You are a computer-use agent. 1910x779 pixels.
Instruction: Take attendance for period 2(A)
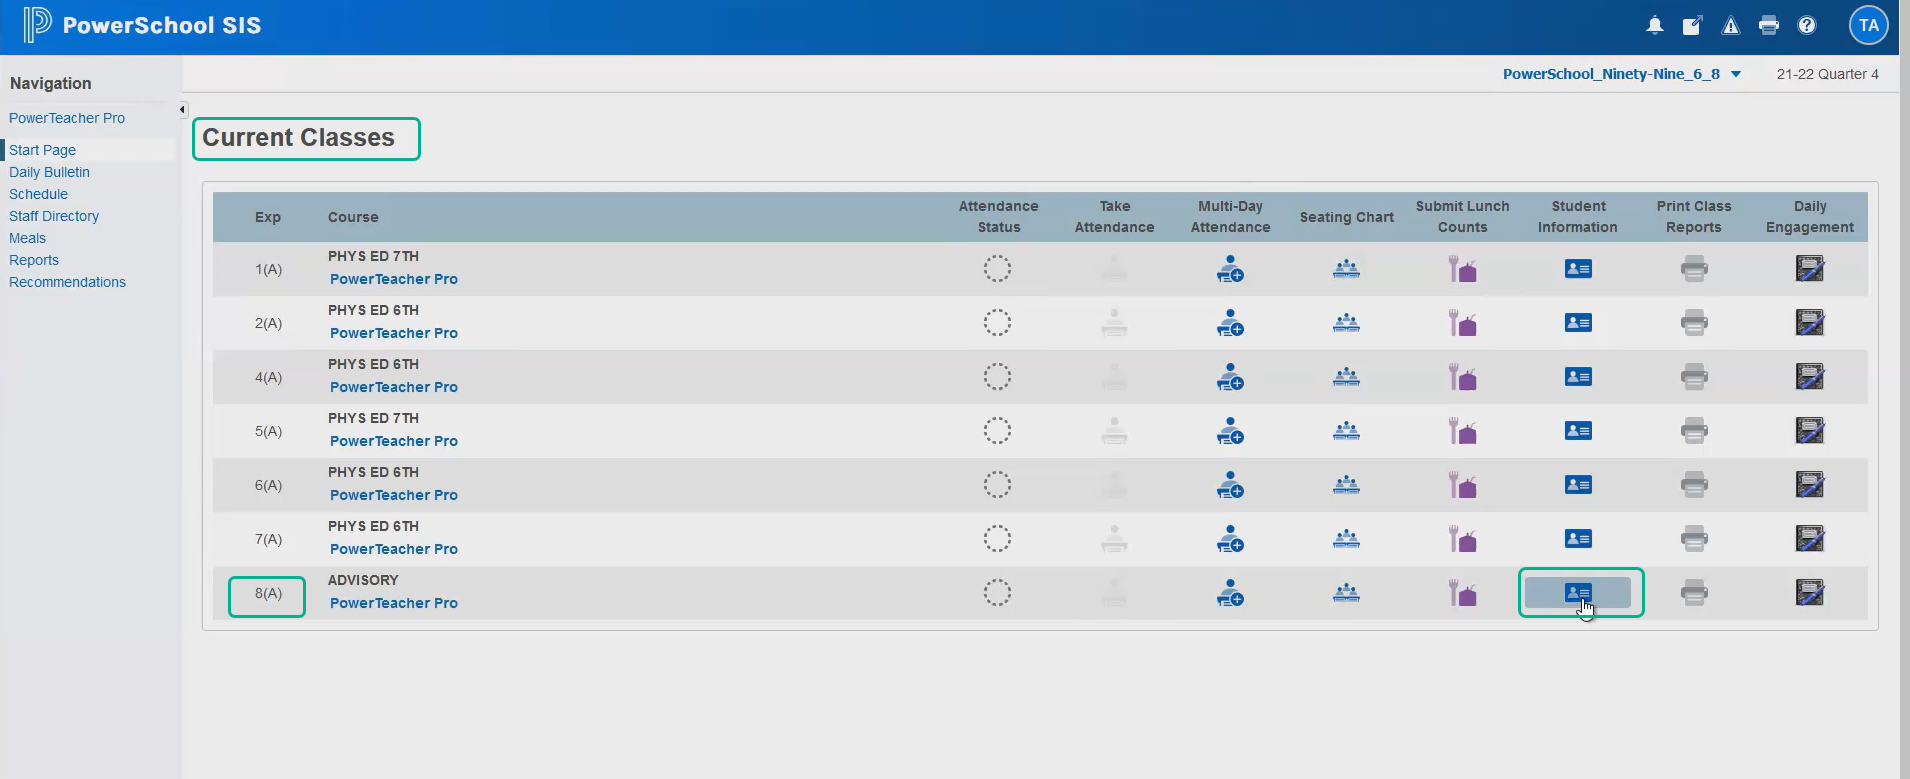(1114, 323)
